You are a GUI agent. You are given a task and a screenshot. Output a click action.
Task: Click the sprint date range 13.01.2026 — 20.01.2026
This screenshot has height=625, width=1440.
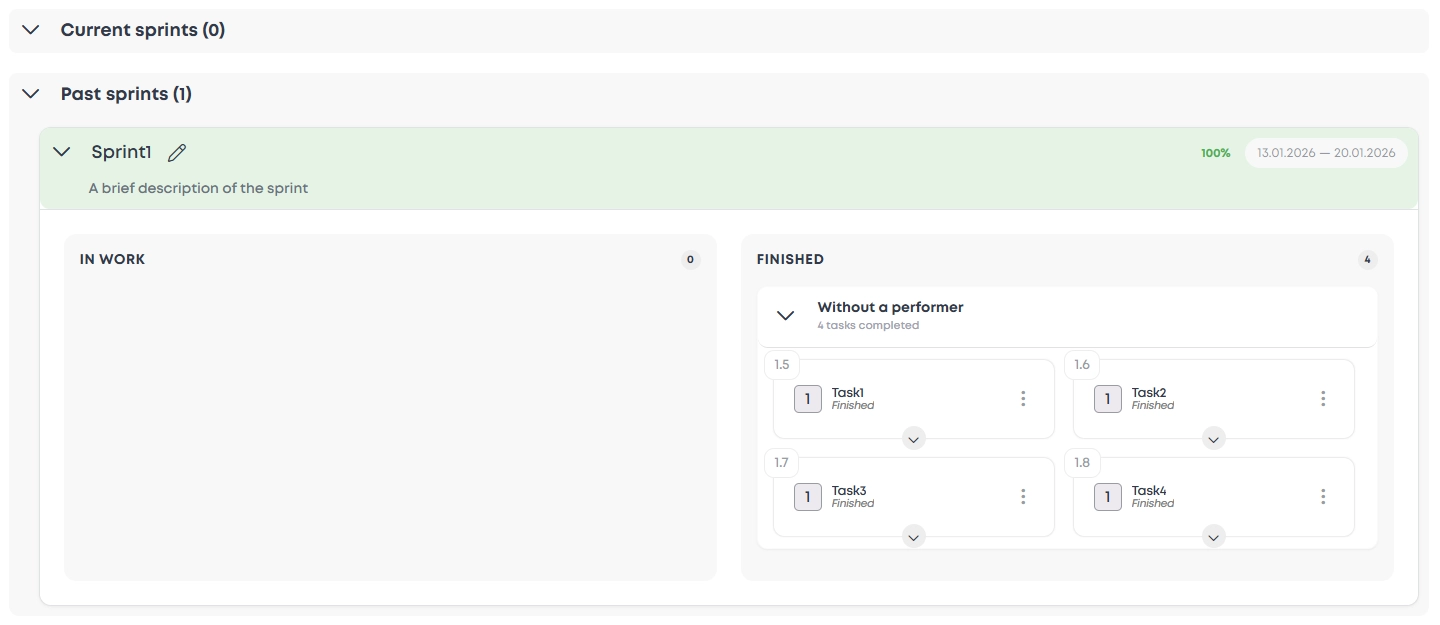(1326, 153)
